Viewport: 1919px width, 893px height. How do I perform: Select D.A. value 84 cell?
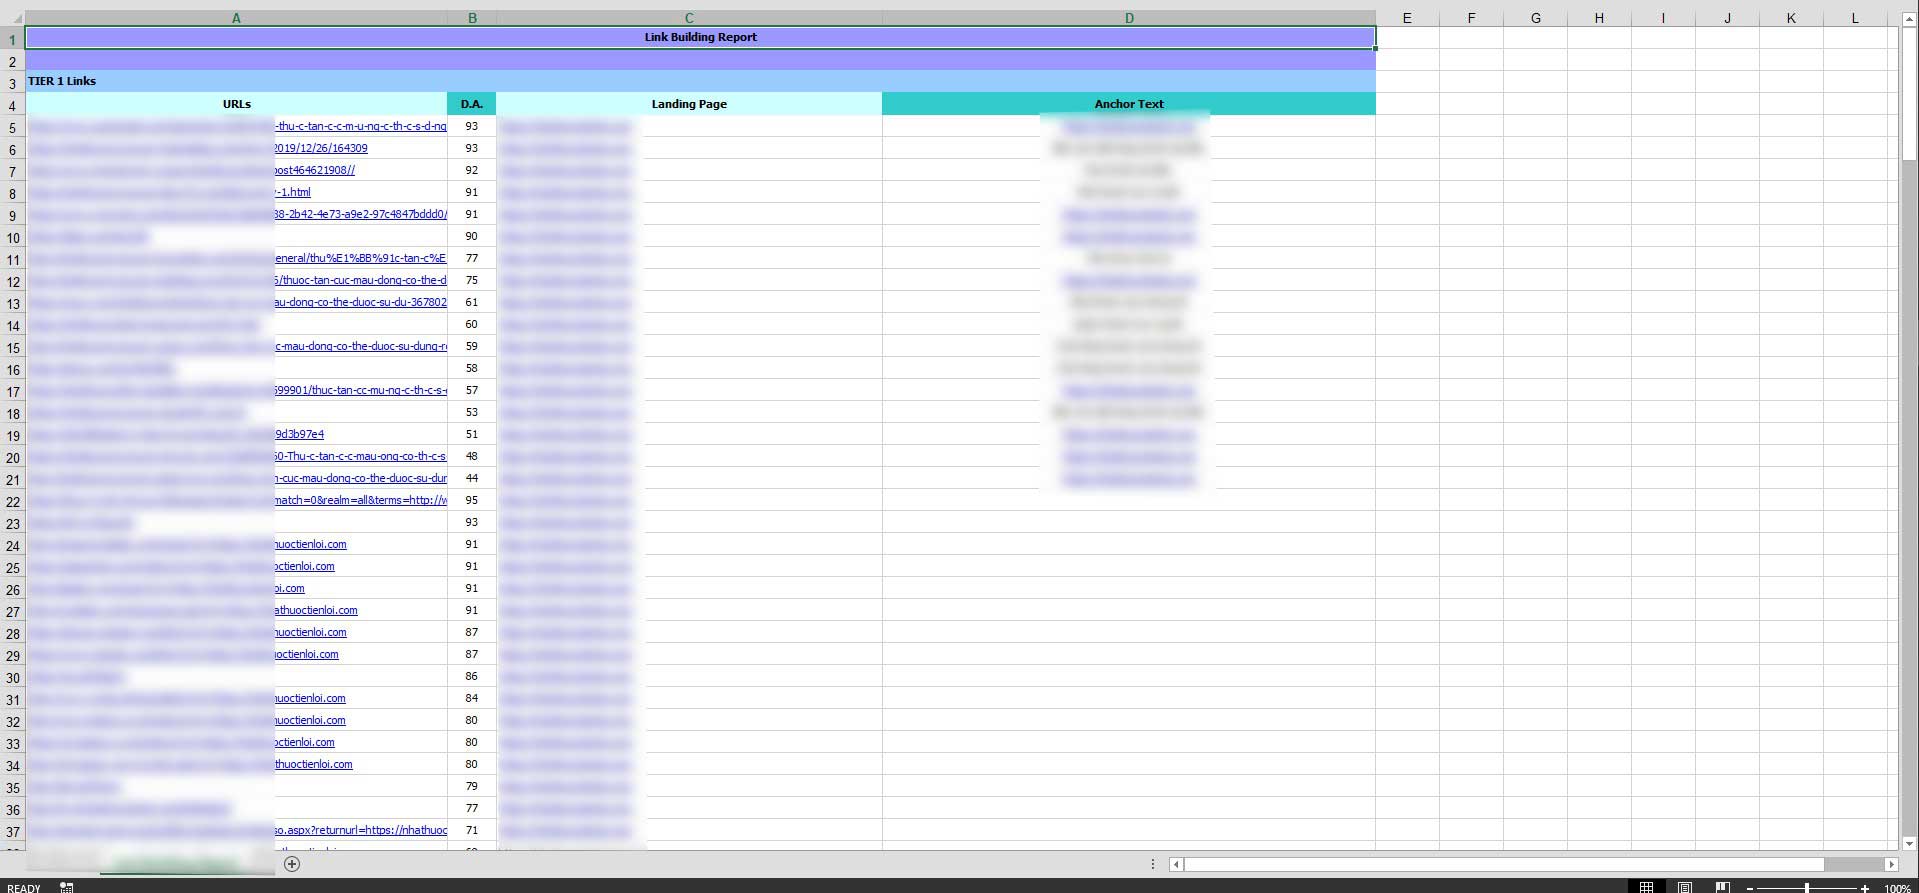tap(472, 698)
